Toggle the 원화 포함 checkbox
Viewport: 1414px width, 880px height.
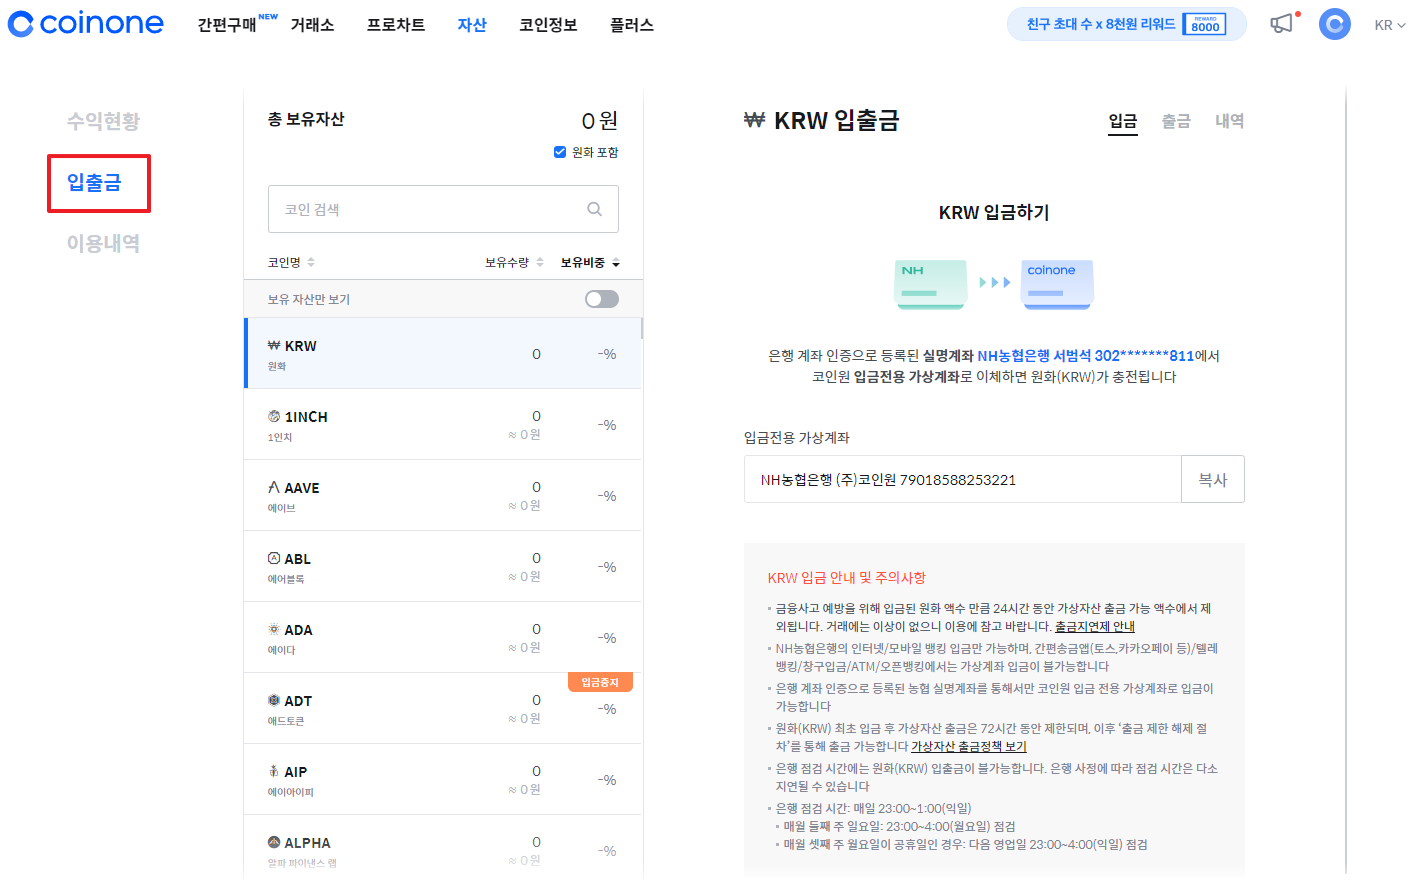[x=560, y=152]
